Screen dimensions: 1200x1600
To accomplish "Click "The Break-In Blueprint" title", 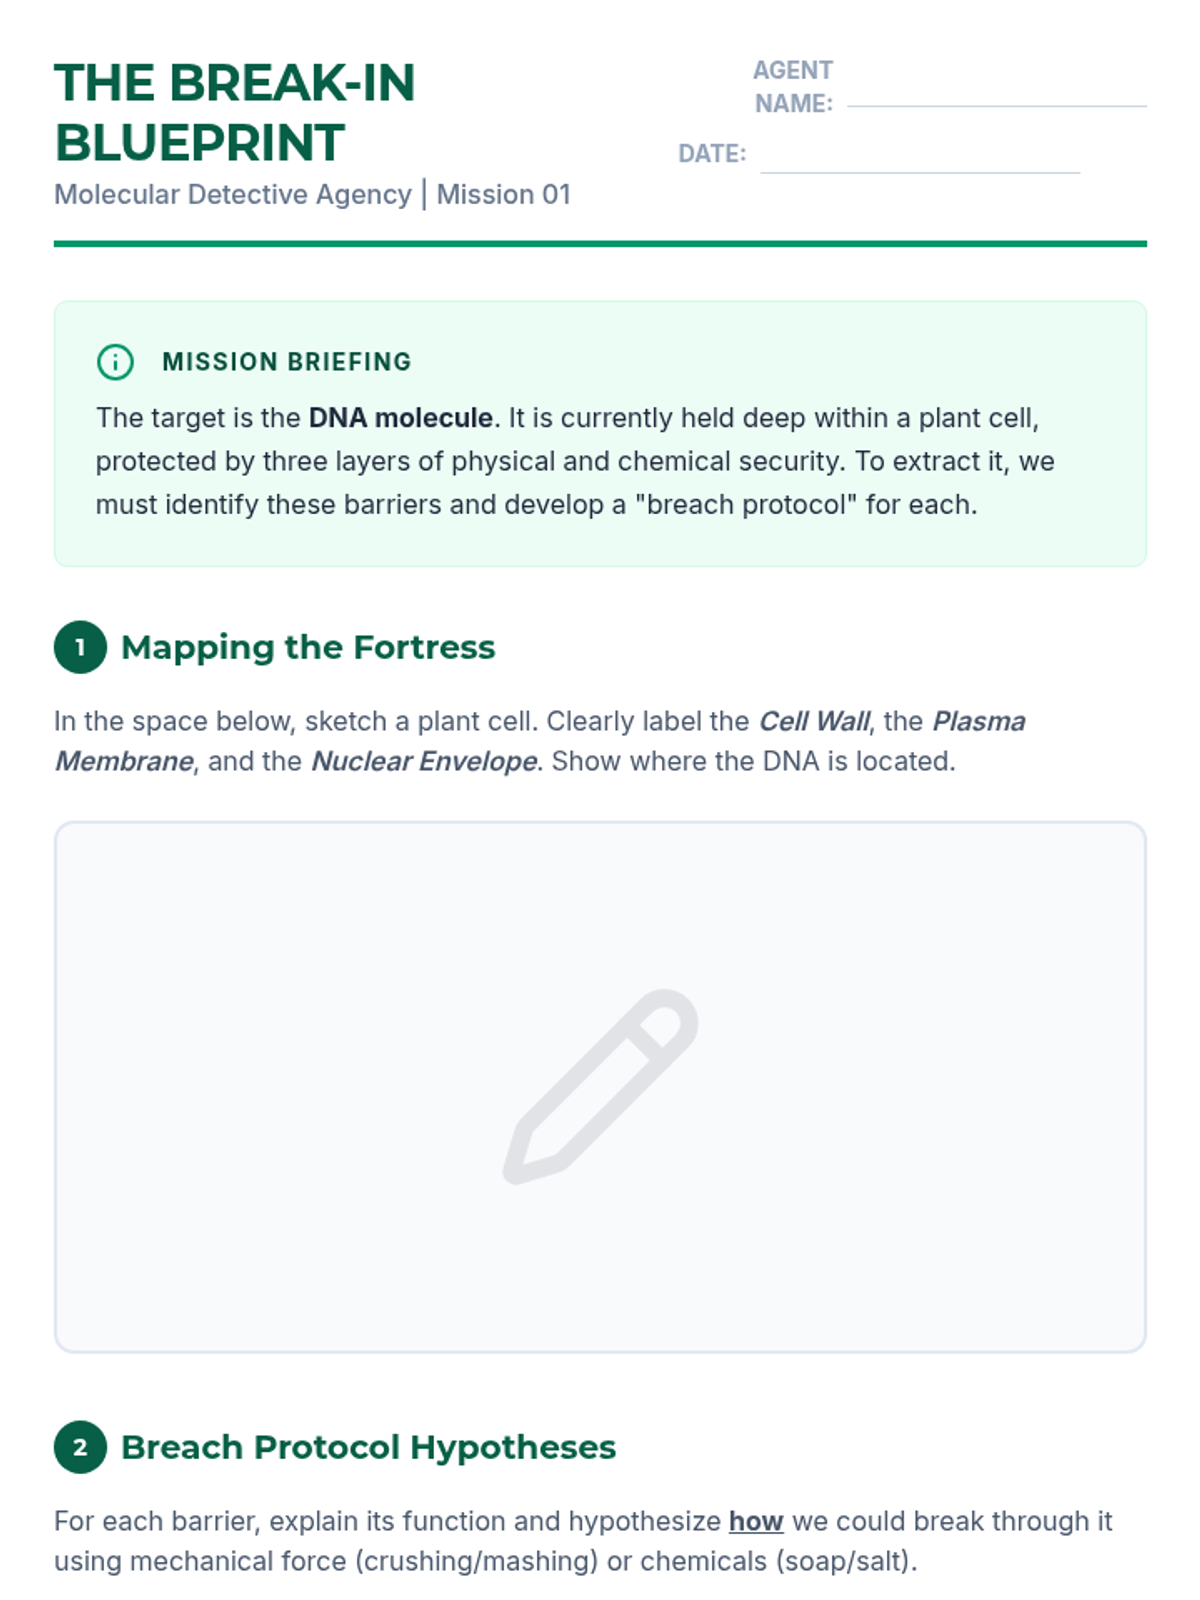I will 234,112.
